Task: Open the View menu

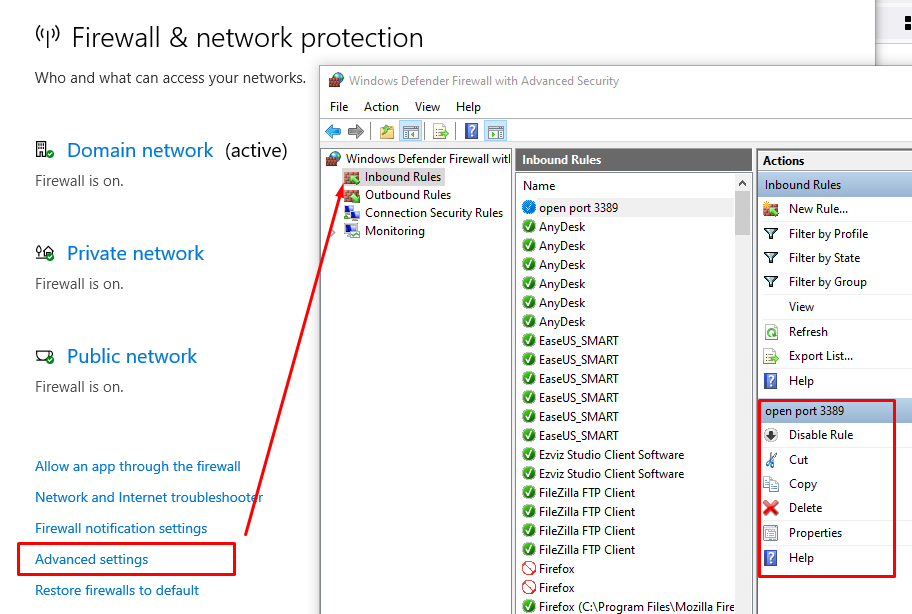Action: coord(428,107)
